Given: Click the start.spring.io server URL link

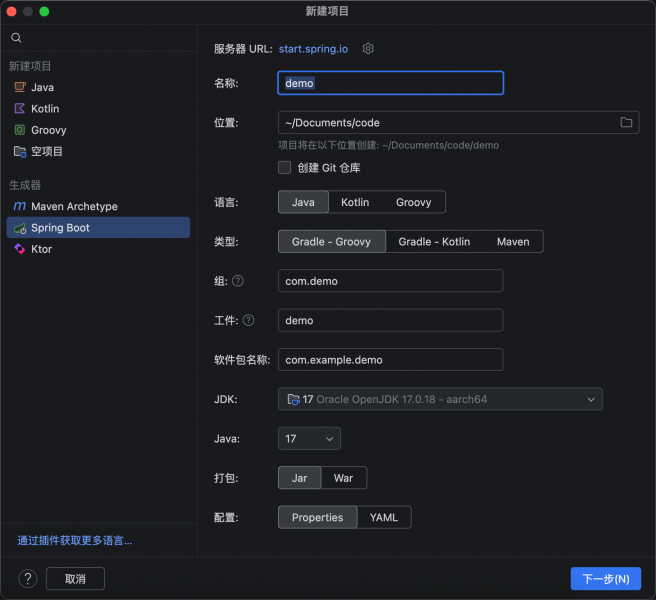Looking at the screenshot, I should (x=313, y=49).
